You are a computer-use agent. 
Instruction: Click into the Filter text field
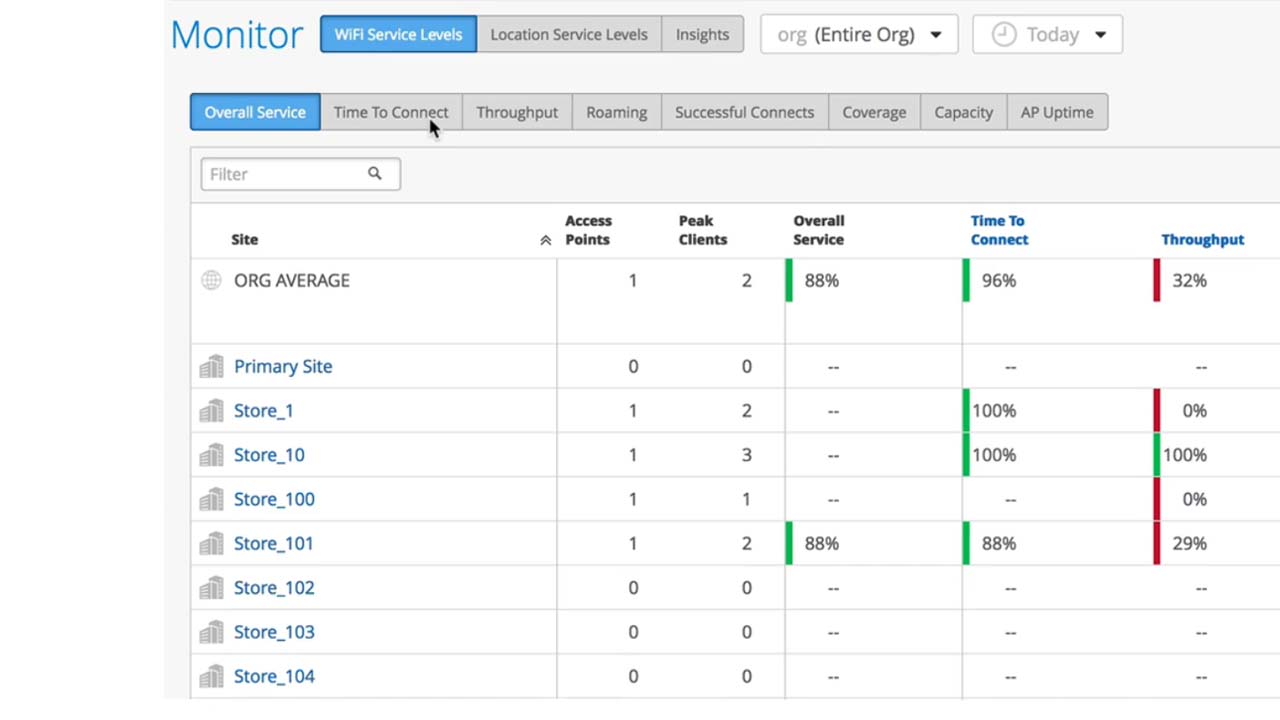pos(285,174)
